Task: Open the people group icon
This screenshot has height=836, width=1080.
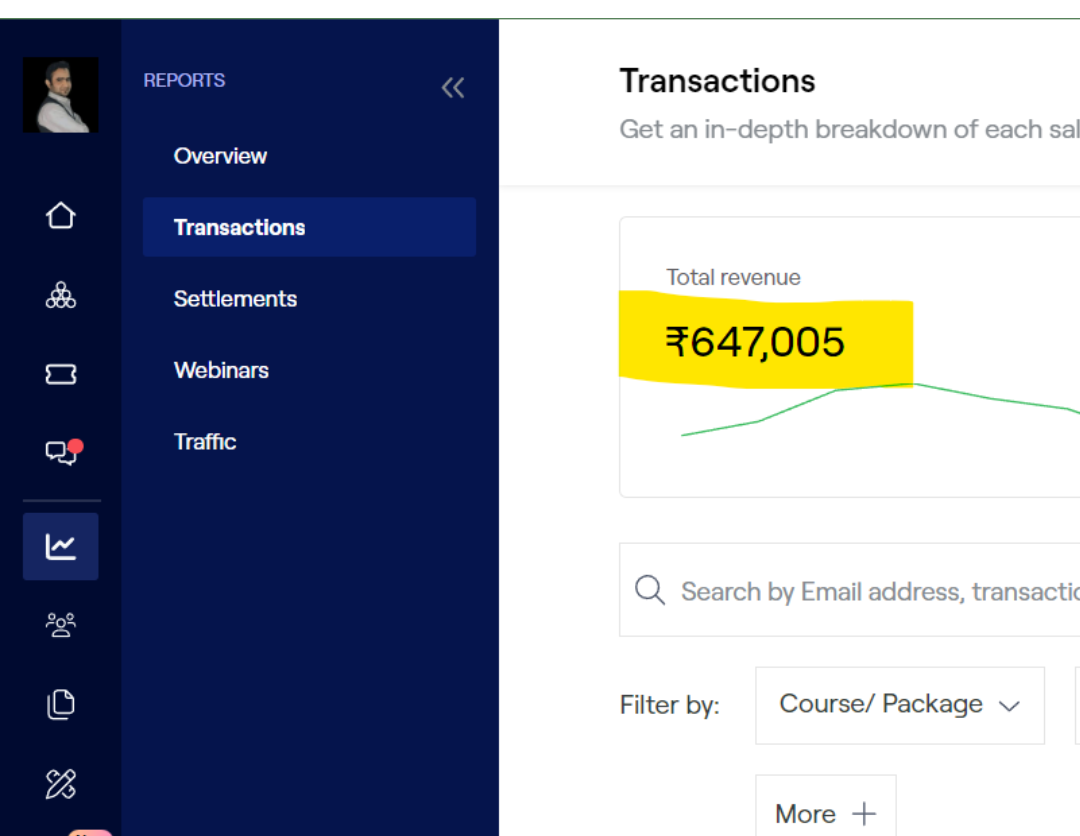Action: pos(61,625)
